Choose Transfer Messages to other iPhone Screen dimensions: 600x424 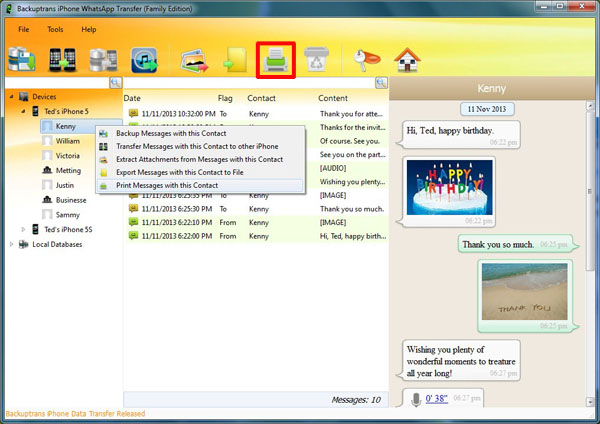(x=201, y=146)
